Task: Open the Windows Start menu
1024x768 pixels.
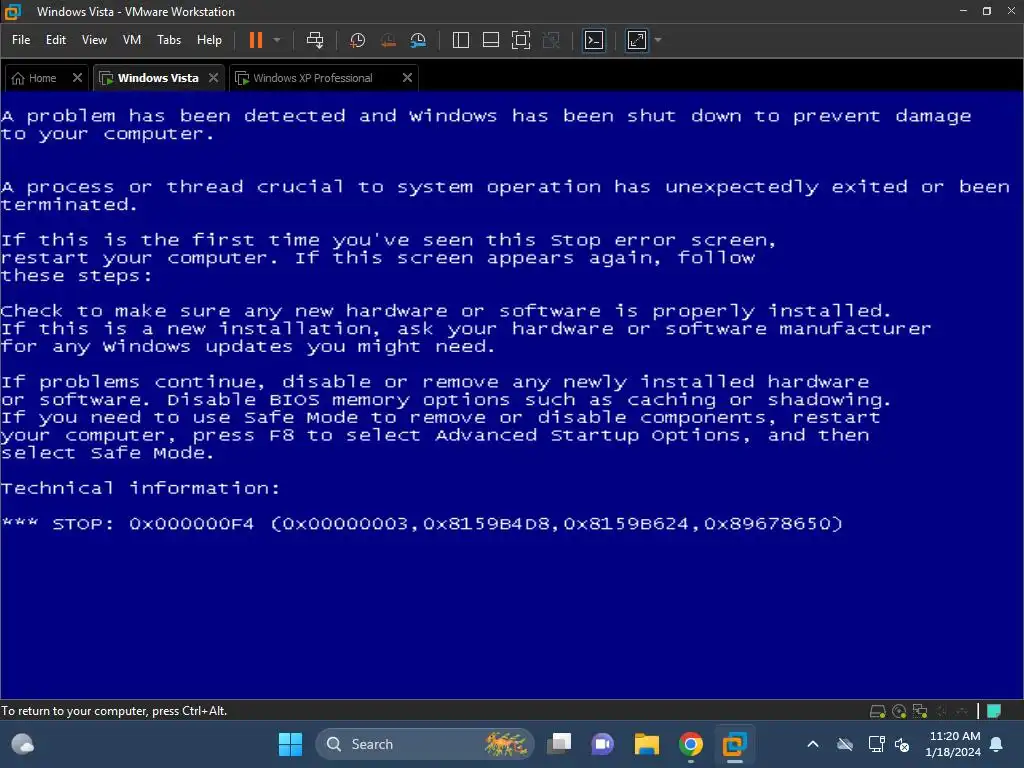Action: point(291,744)
